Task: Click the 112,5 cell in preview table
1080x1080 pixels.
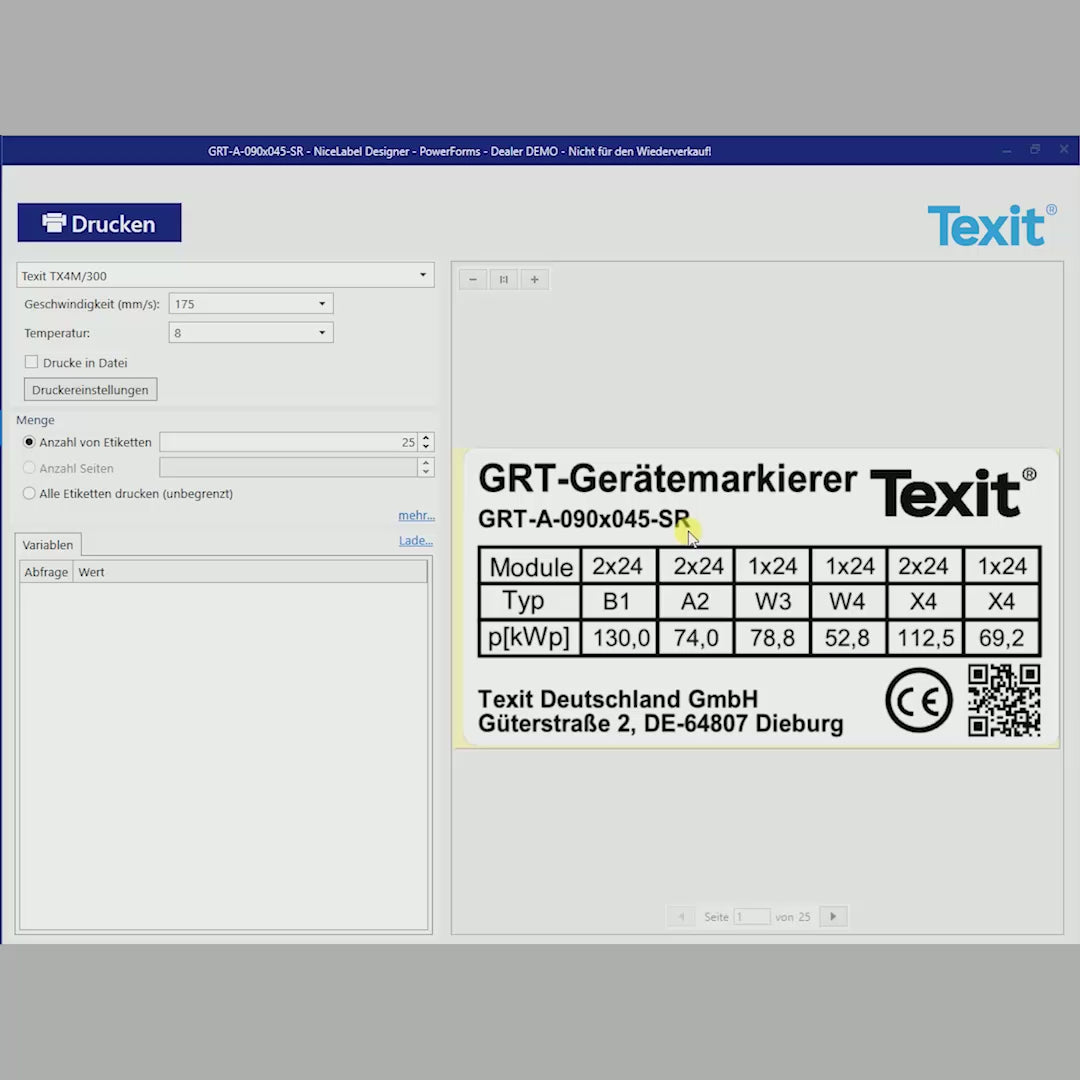Action: pyautogui.click(x=925, y=638)
